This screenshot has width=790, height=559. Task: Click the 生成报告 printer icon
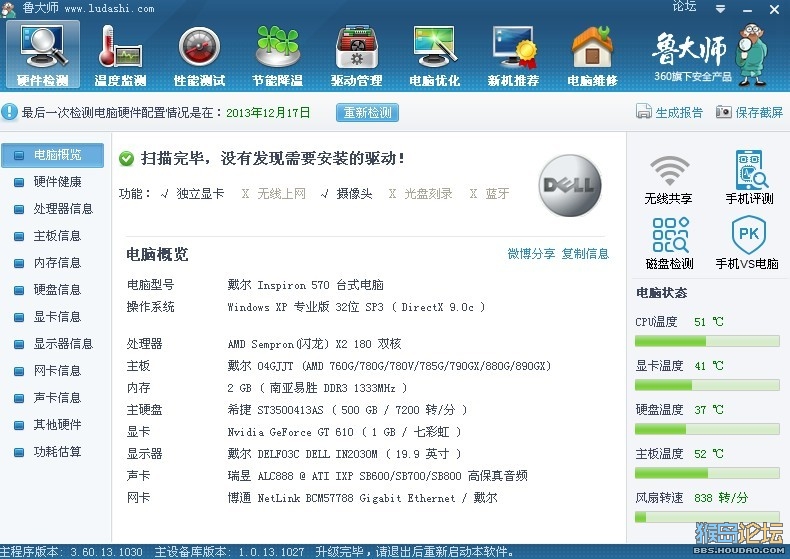coord(643,111)
